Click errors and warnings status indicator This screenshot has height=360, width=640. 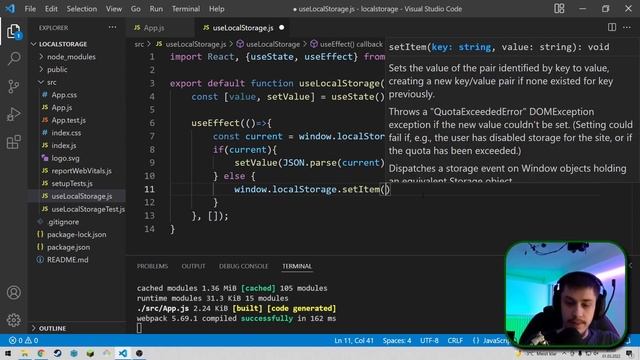click(23, 340)
